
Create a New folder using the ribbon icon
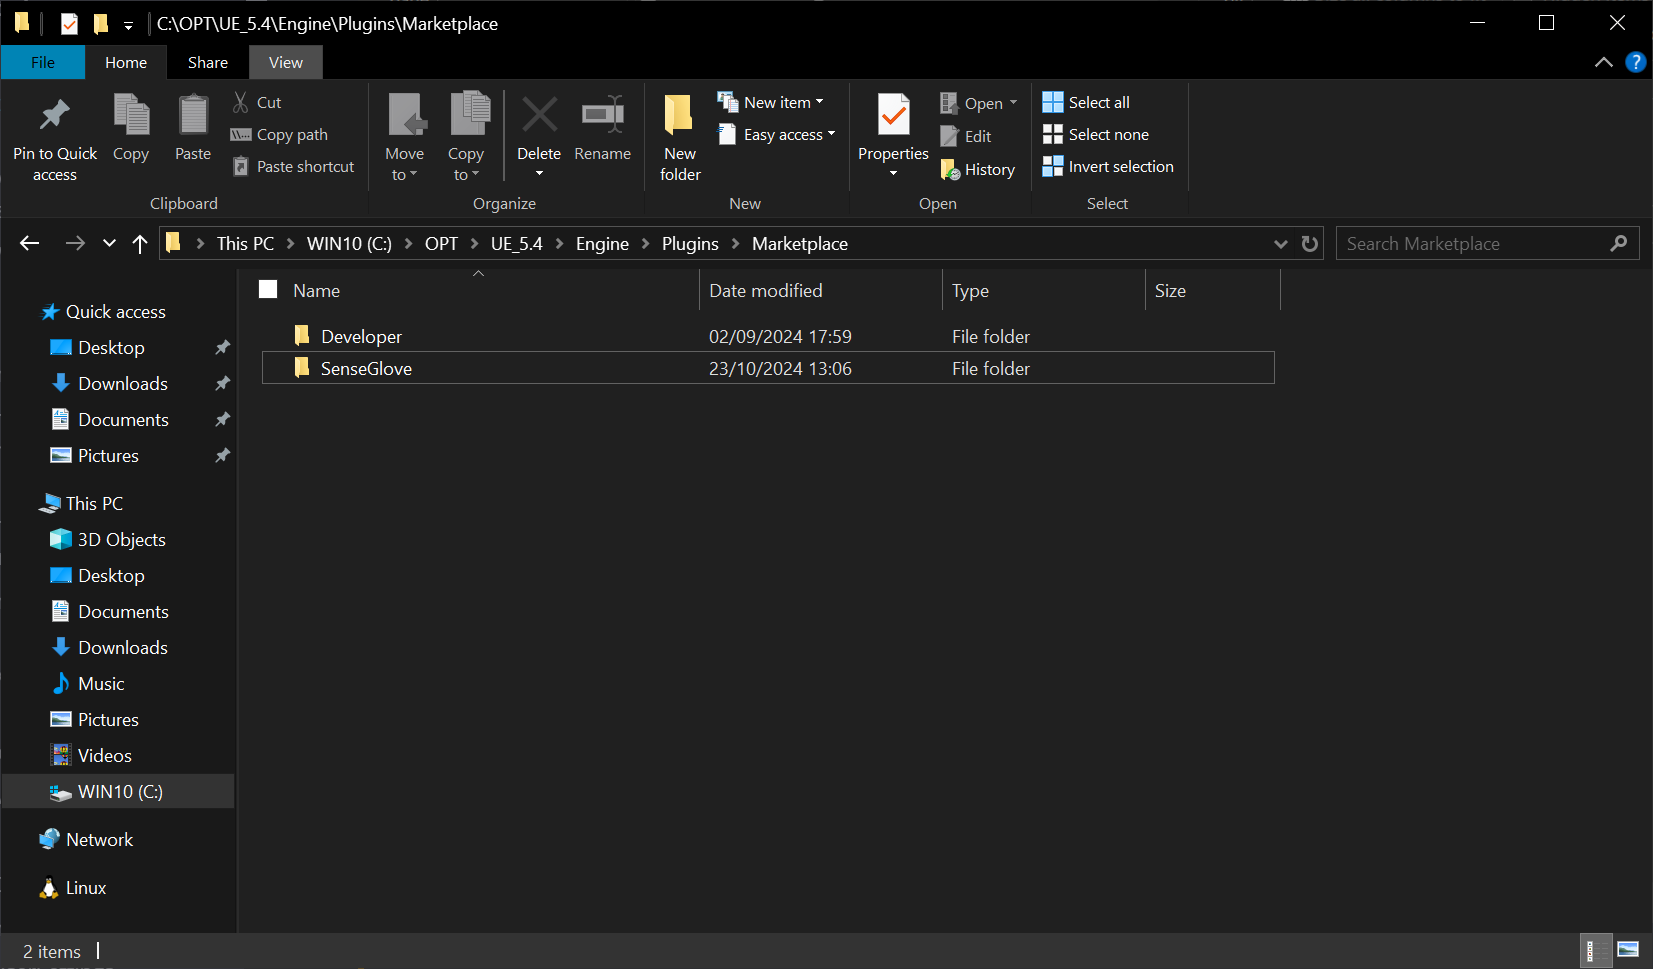(x=679, y=135)
